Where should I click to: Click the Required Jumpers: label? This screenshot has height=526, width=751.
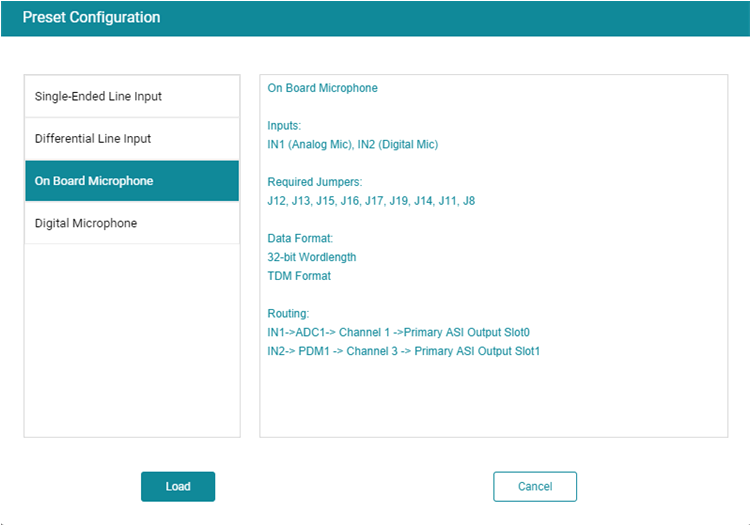pos(314,182)
